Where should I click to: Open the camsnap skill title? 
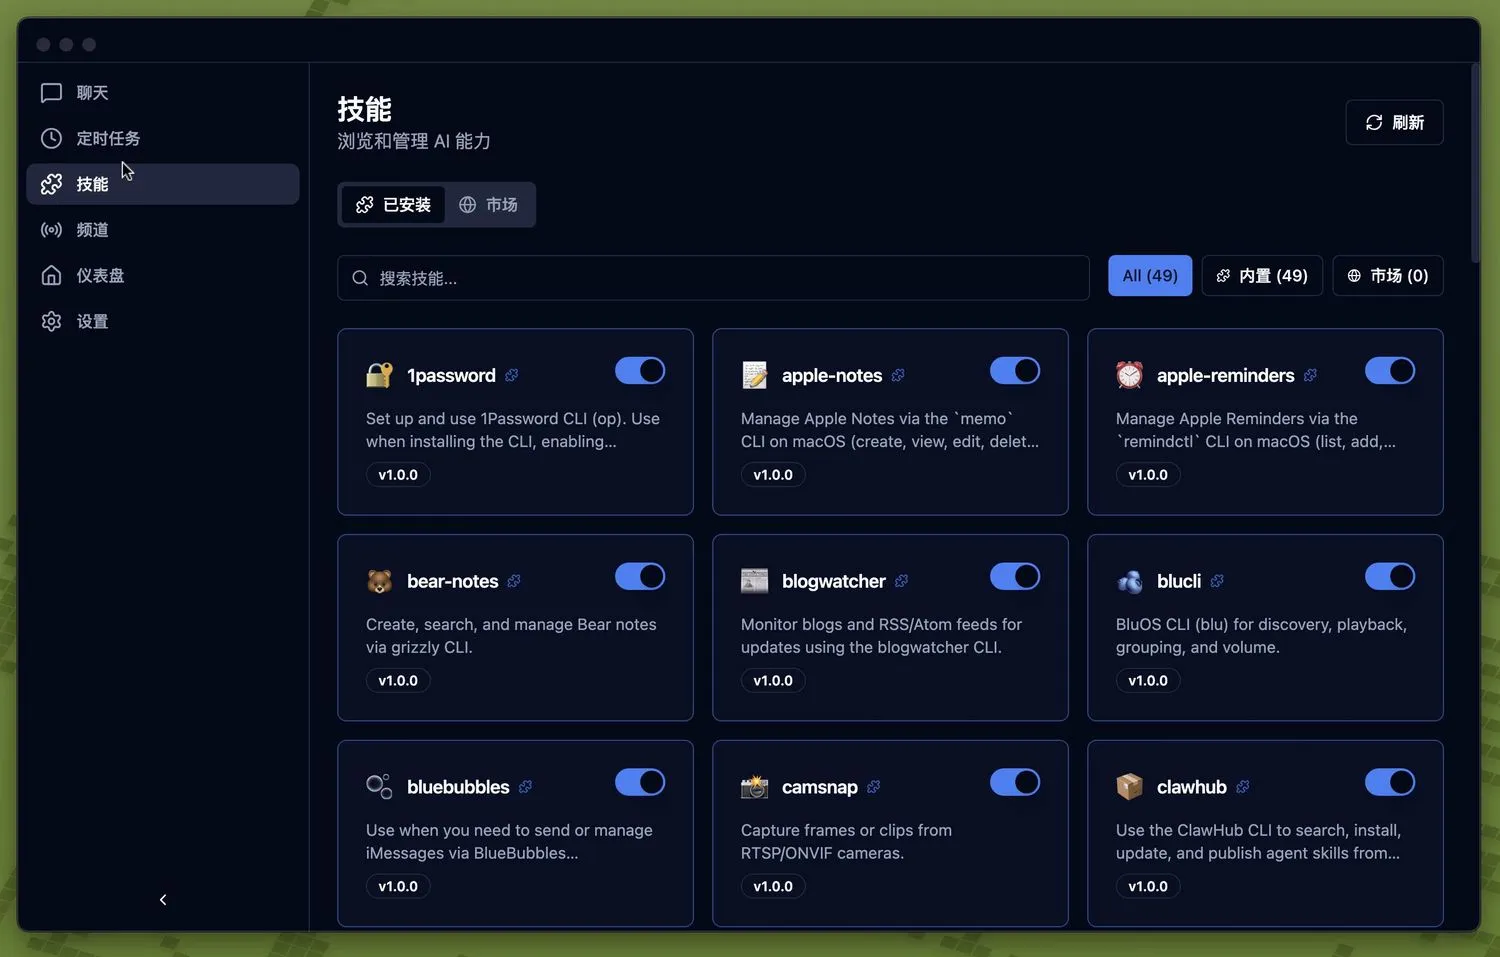pos(820,788)
